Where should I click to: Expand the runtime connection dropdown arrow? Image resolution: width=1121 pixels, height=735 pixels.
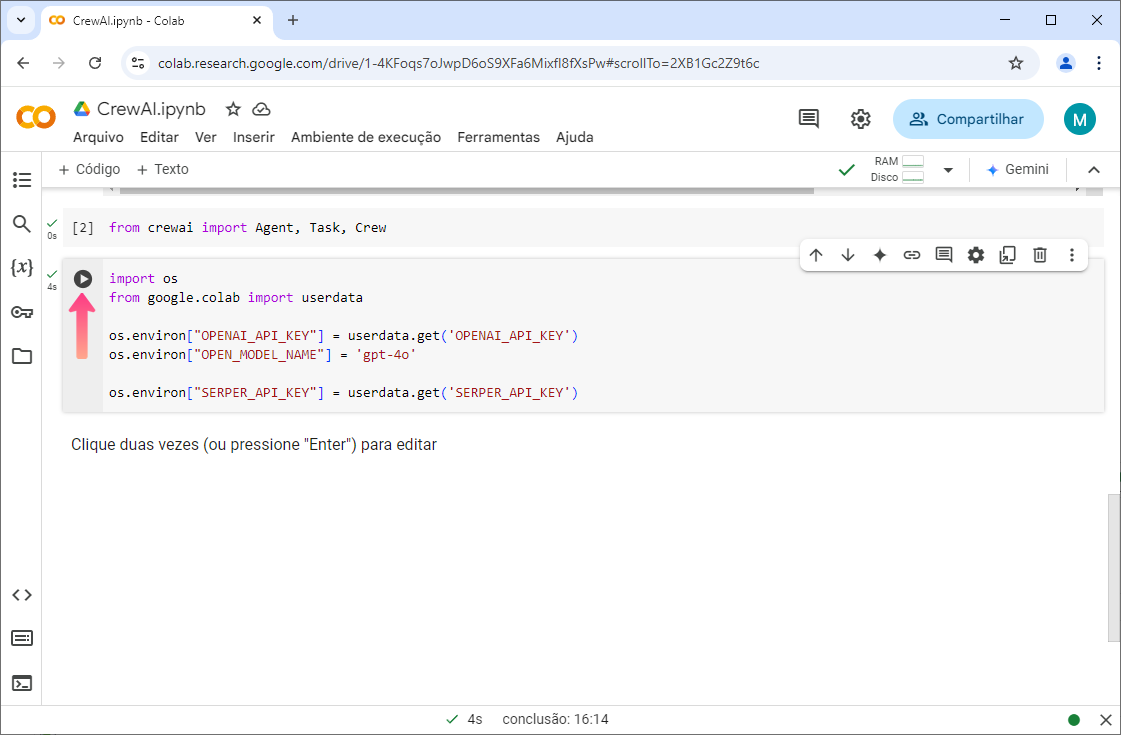tap(948, 170)
